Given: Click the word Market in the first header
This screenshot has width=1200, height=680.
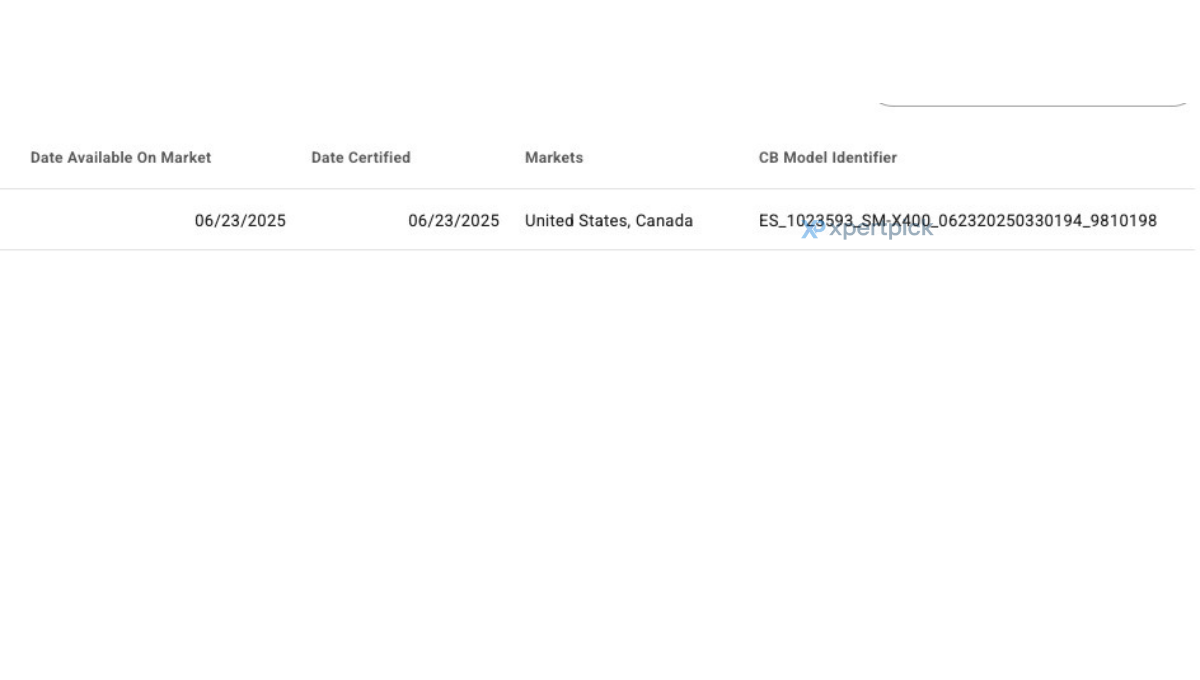Looking at the screenshot, I should click(186, 157).
